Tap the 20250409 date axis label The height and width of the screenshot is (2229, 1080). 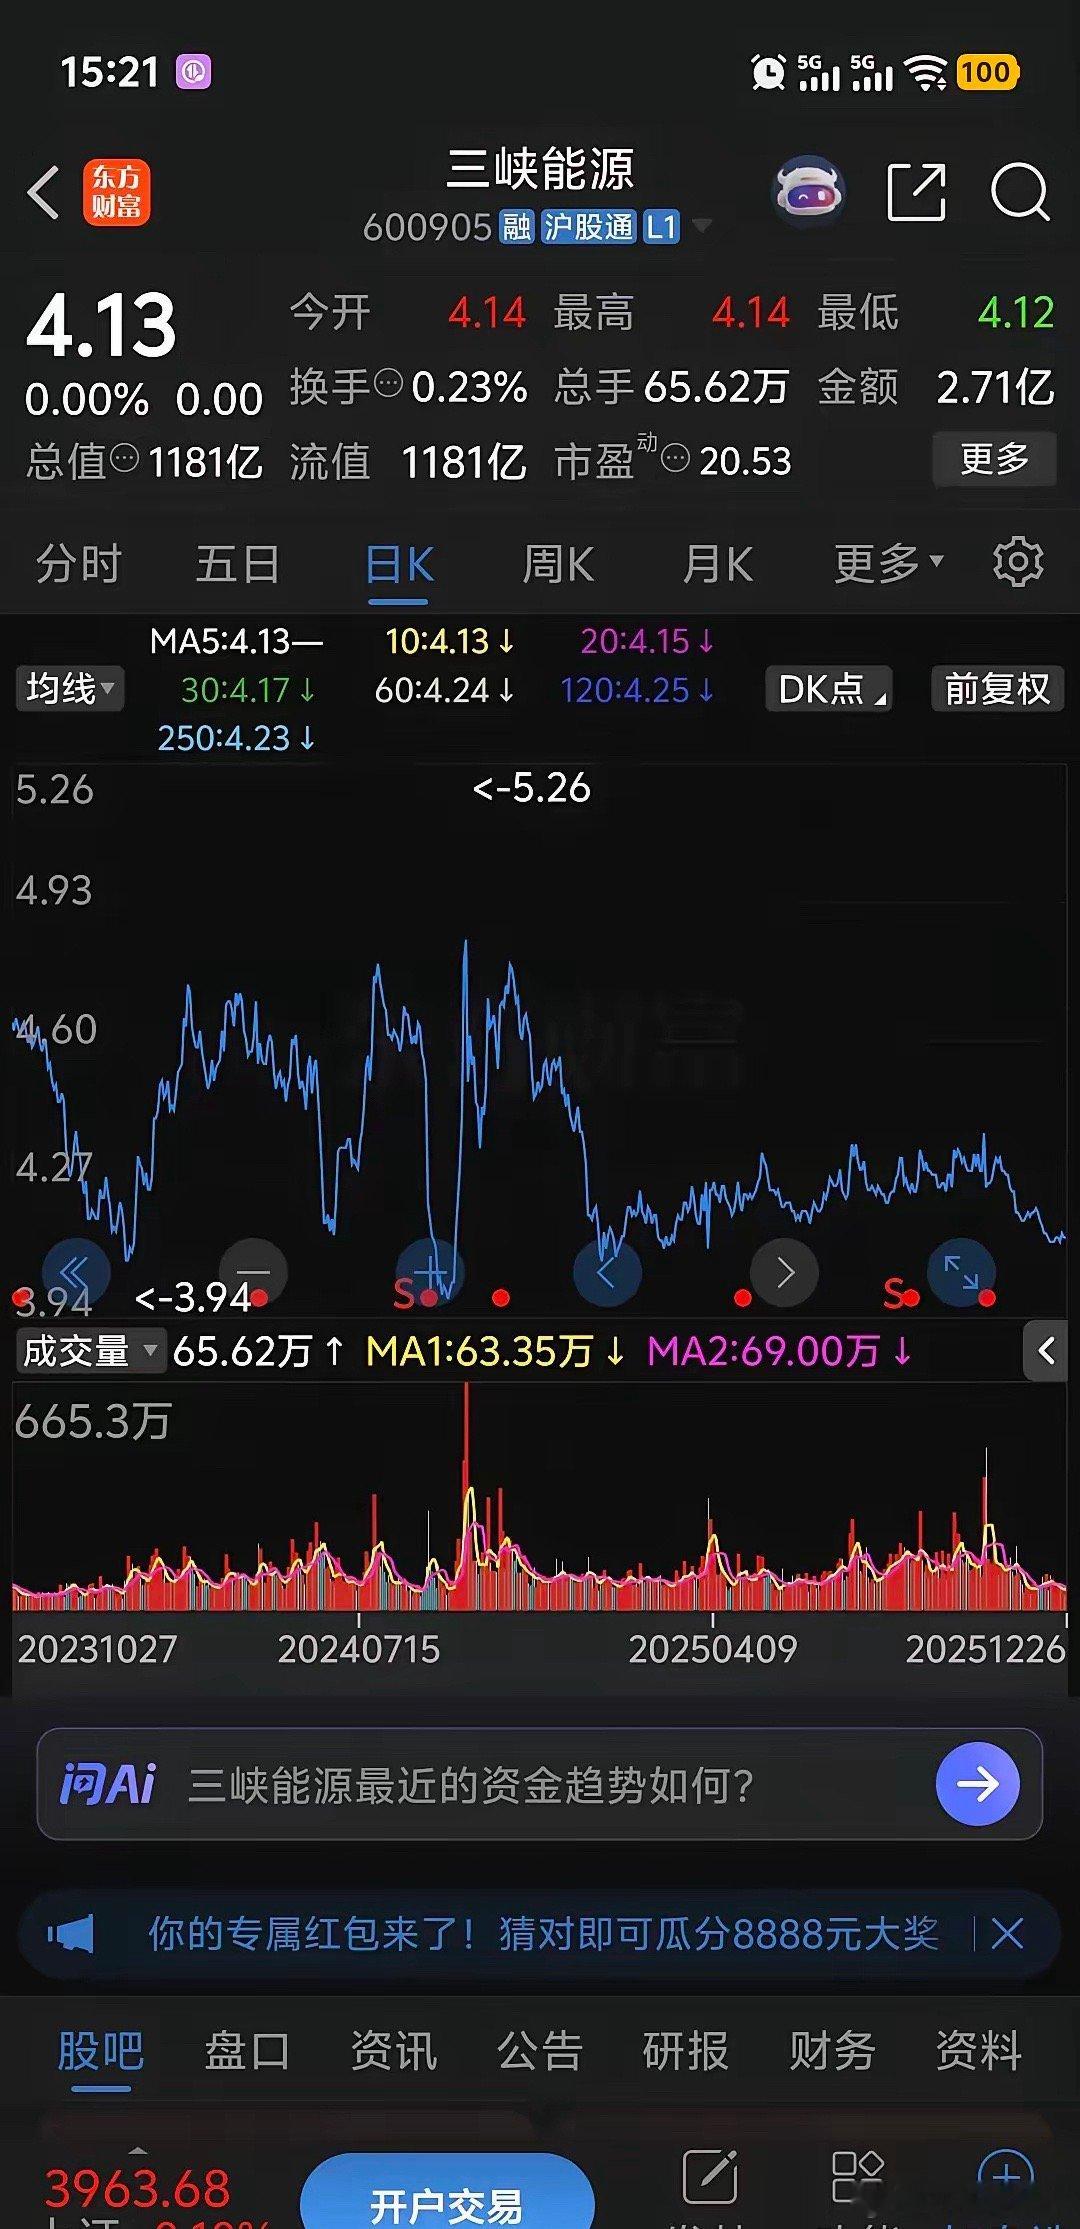point(712,1649)
